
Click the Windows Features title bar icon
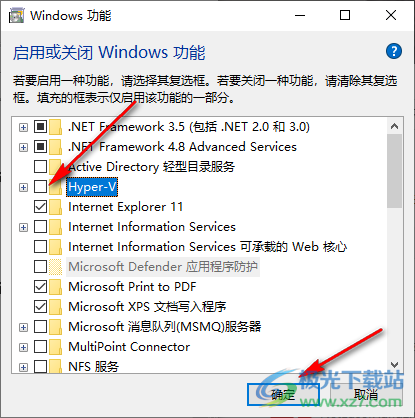(16, 16)
